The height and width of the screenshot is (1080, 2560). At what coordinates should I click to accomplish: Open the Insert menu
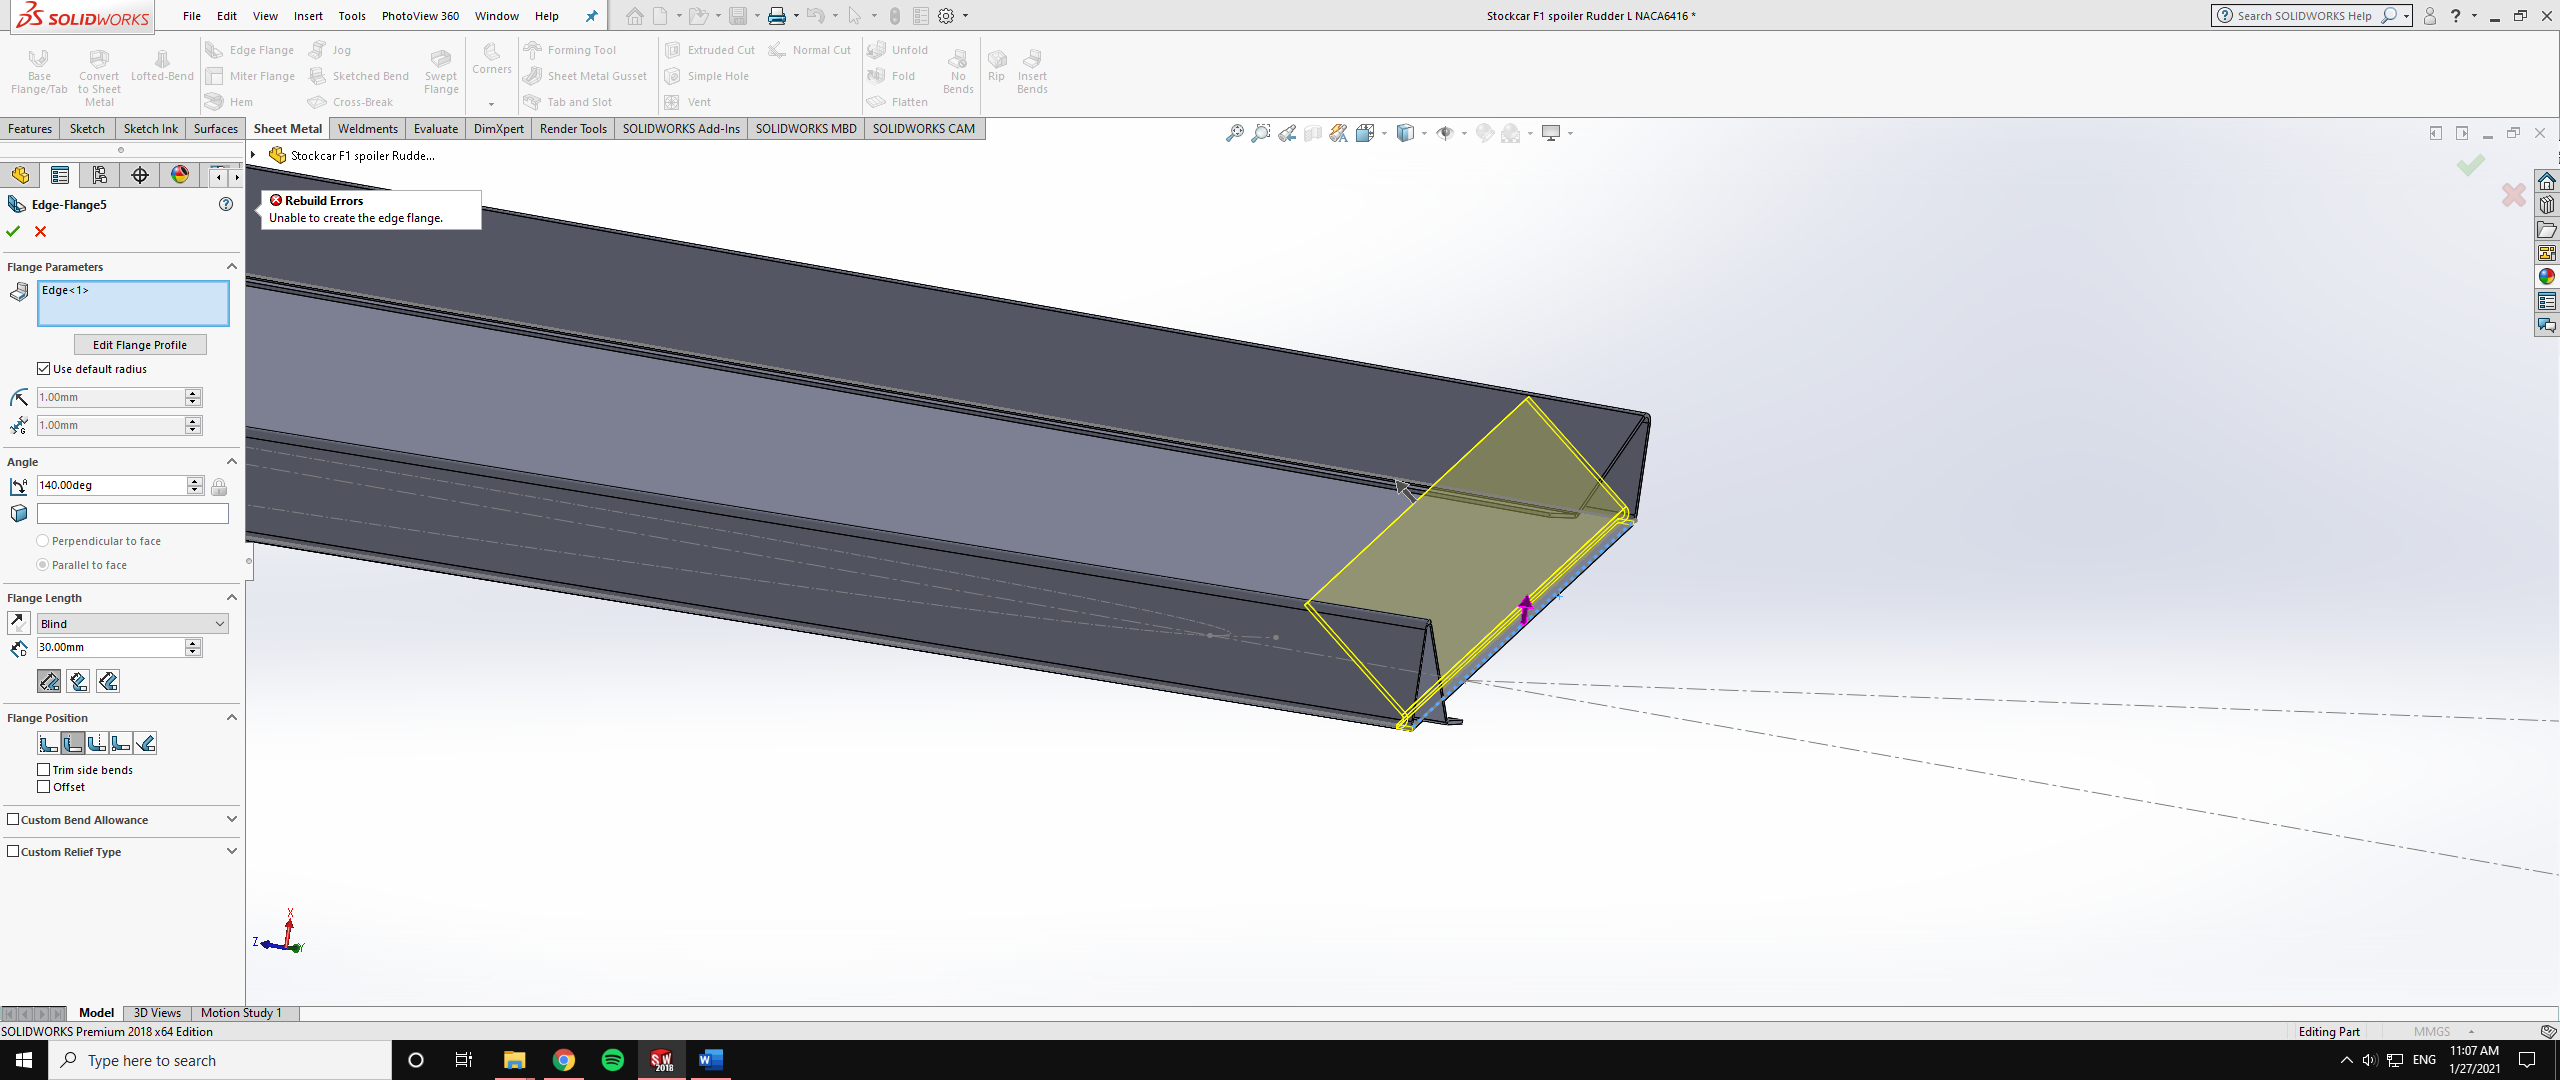click(x=308, y=16)
